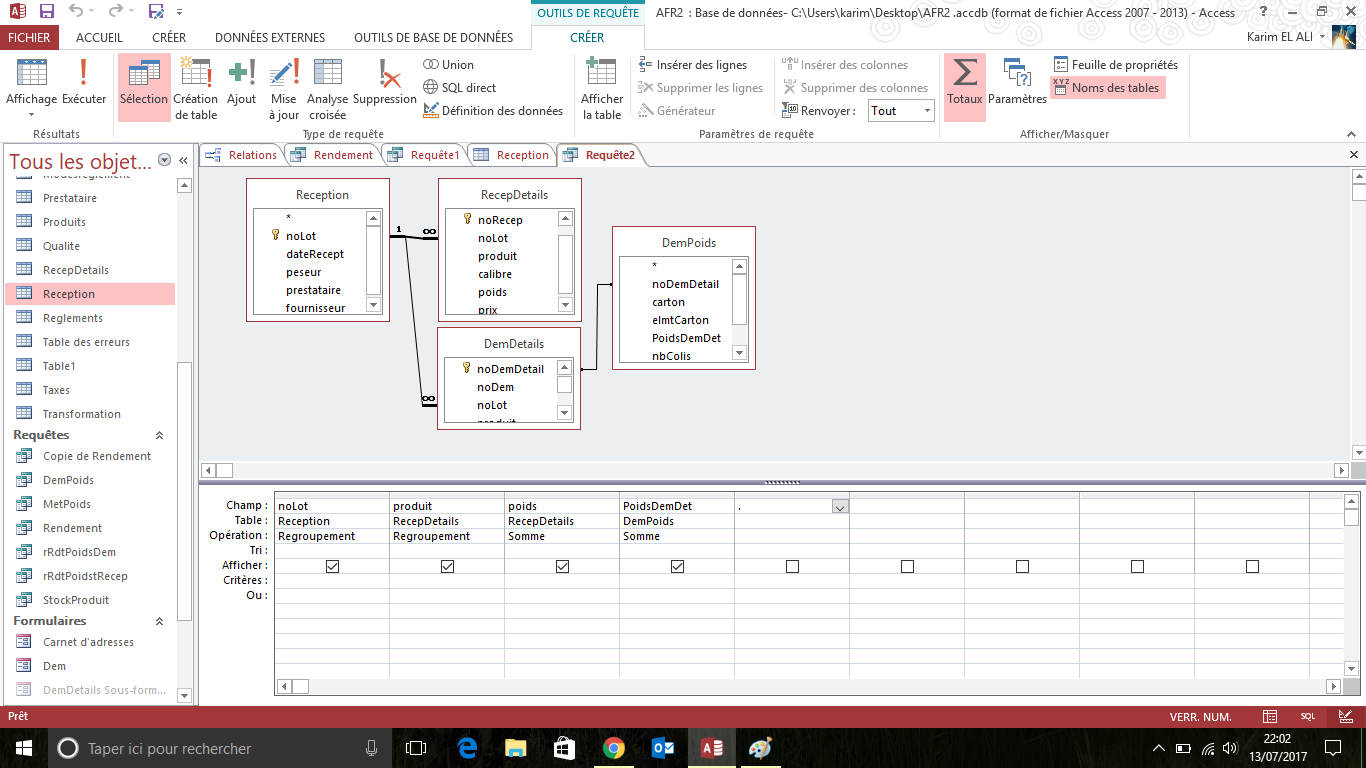
Task: Select Création de table query type
Action: tap(196, 88)
